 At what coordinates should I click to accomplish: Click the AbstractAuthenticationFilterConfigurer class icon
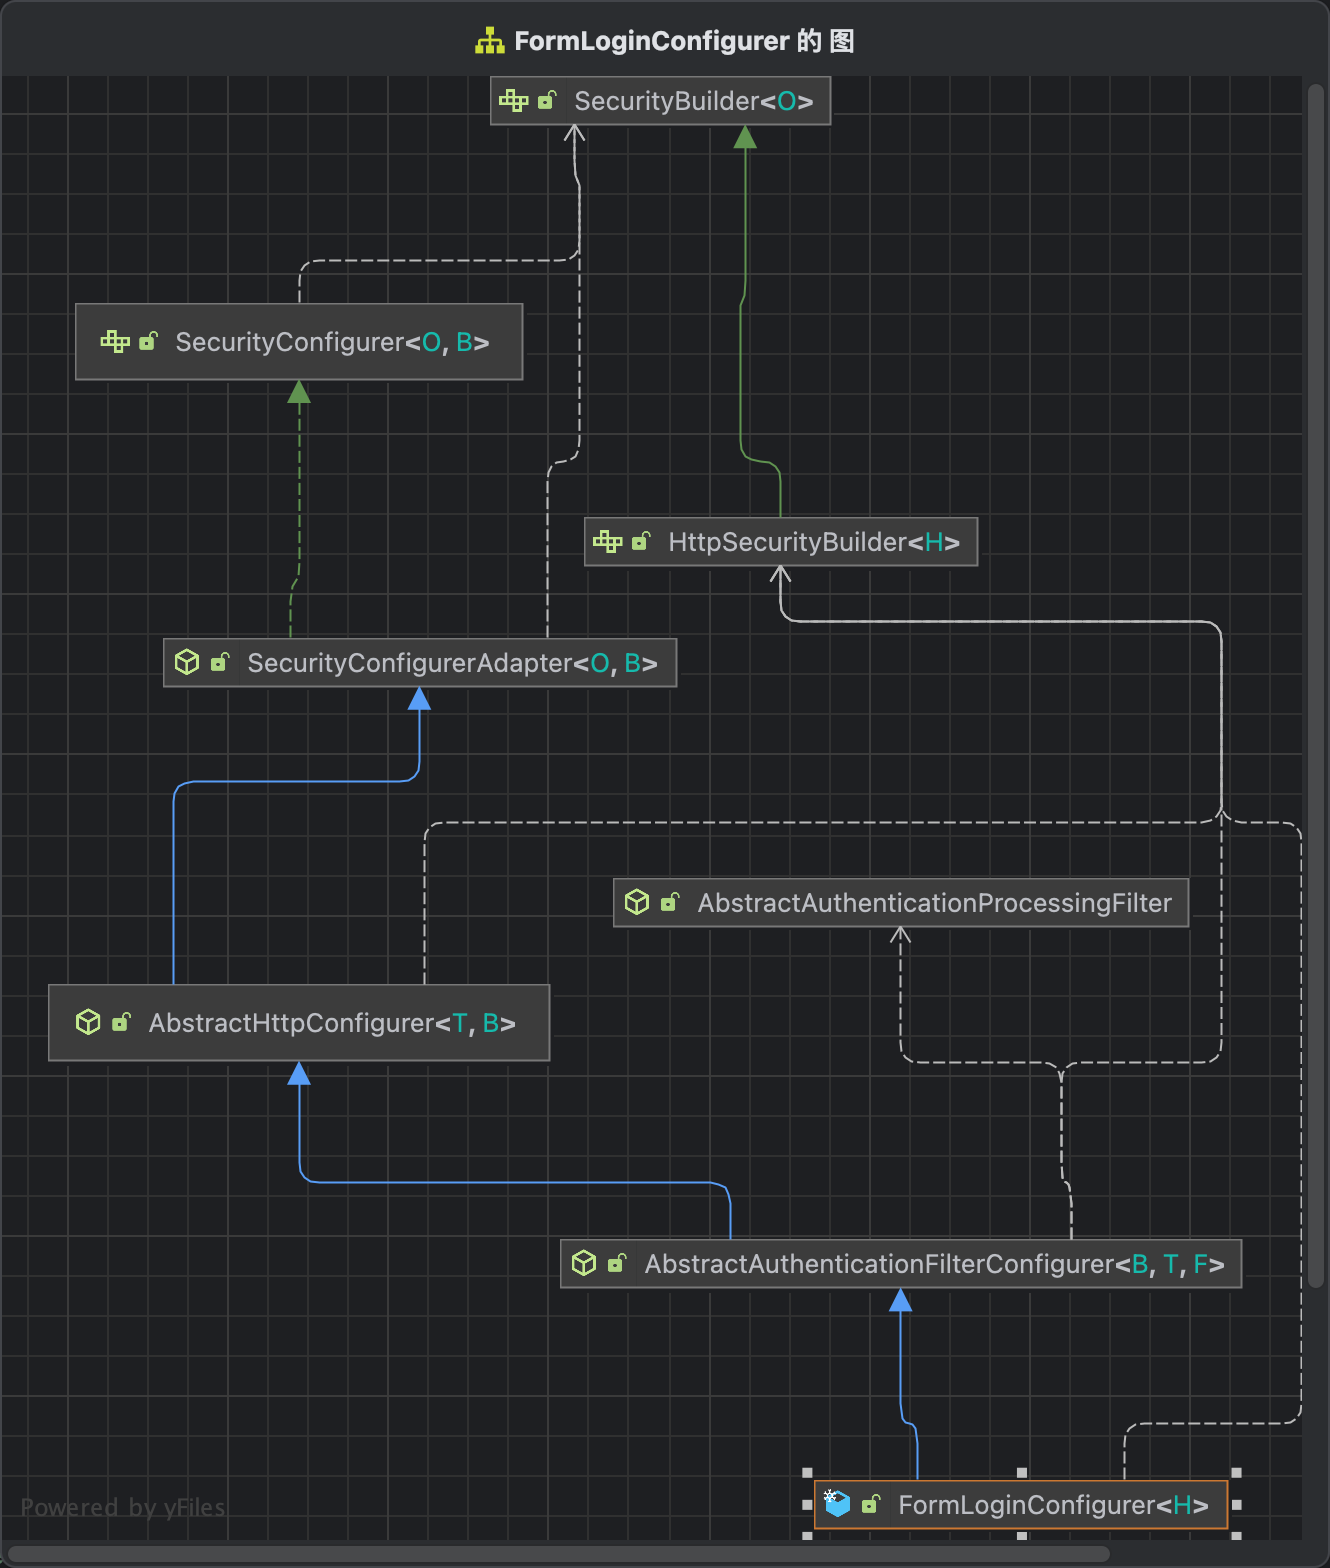[x=584, y=1263]
